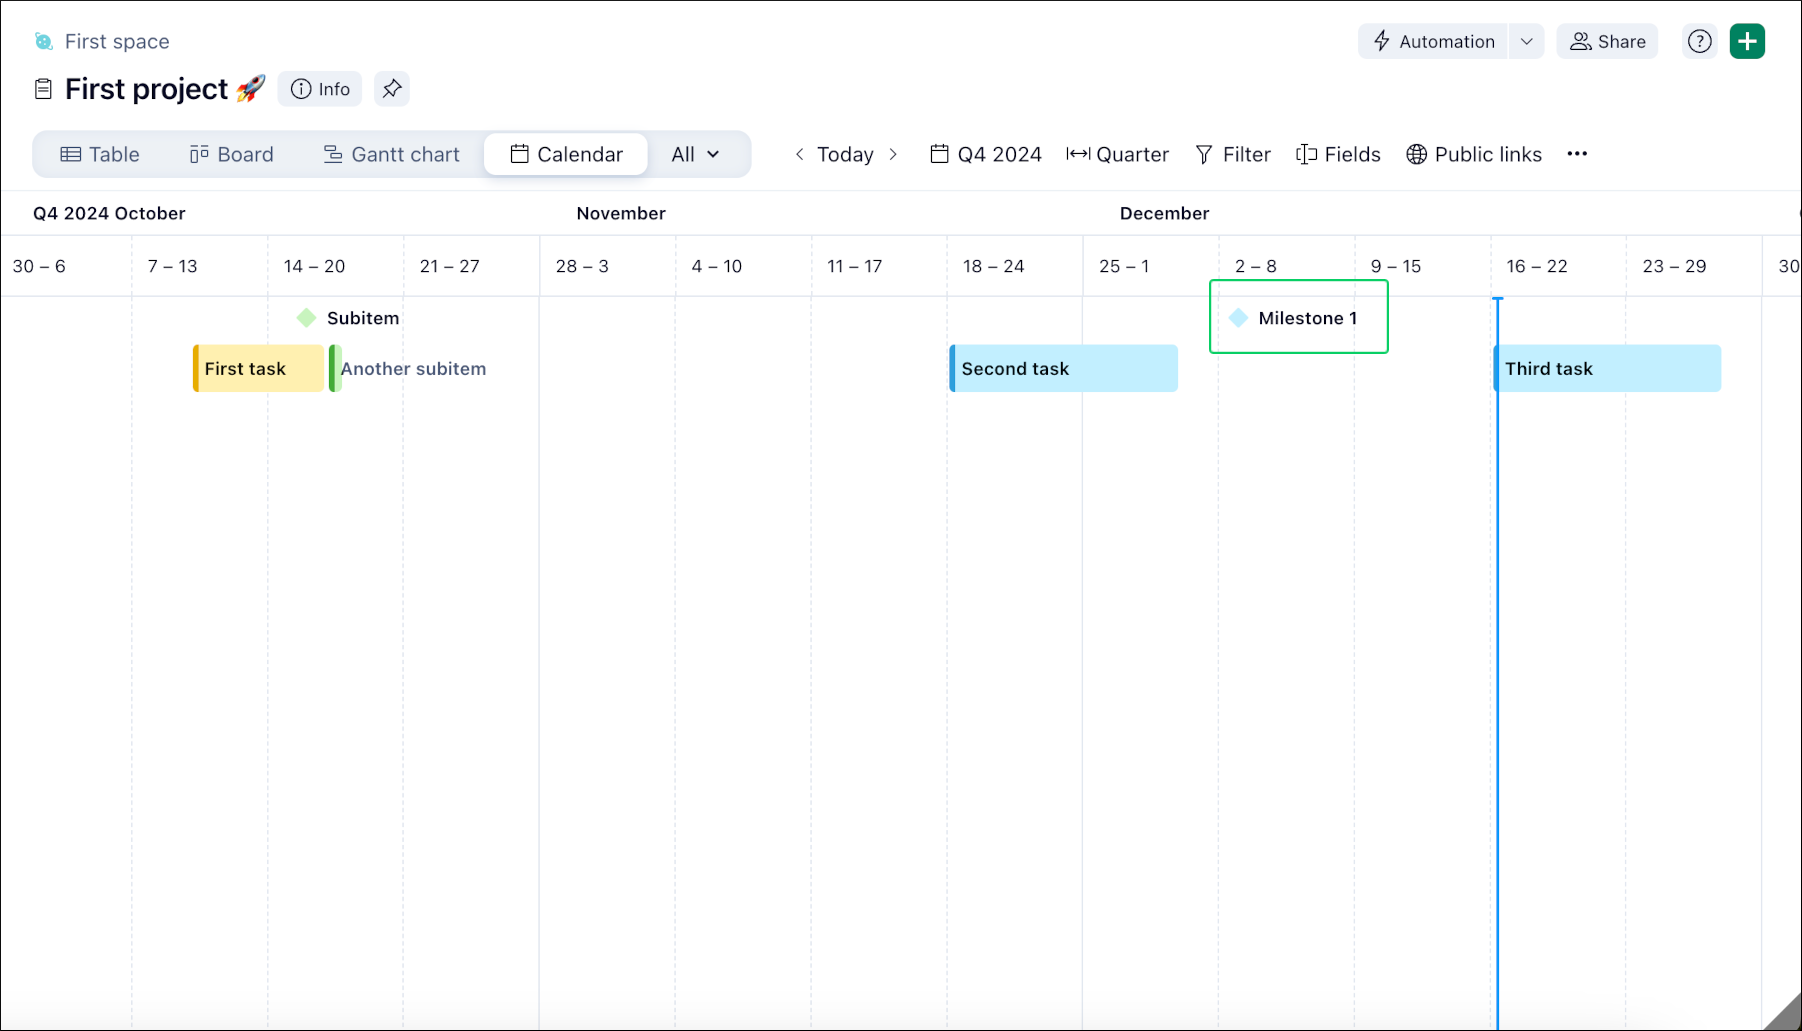
Task: Open the help question mark icon
Action: tap(1700, 41)
